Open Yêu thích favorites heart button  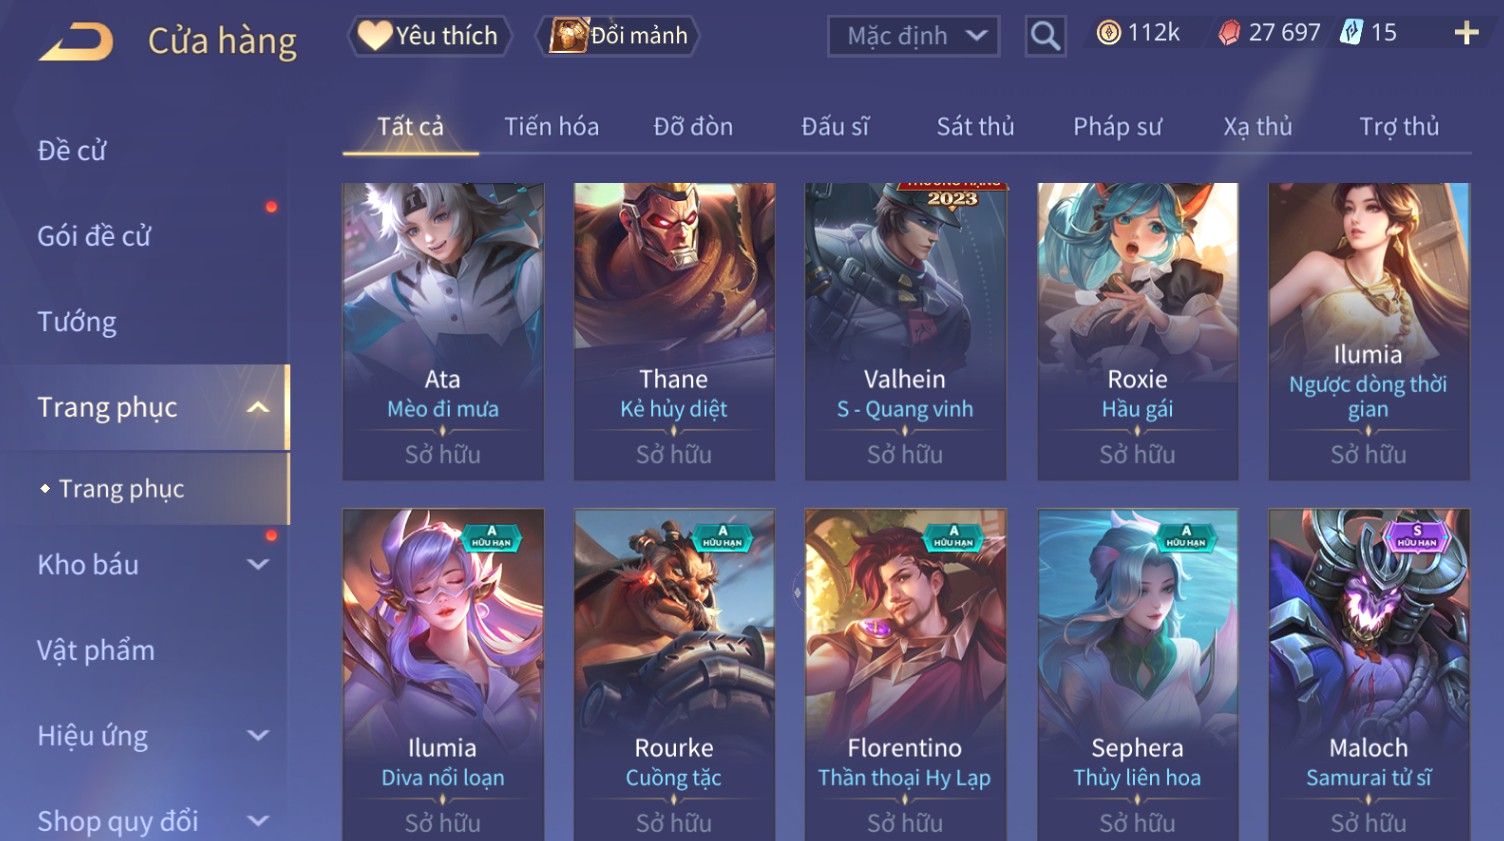pyautogui.click(x=430, y=36)
